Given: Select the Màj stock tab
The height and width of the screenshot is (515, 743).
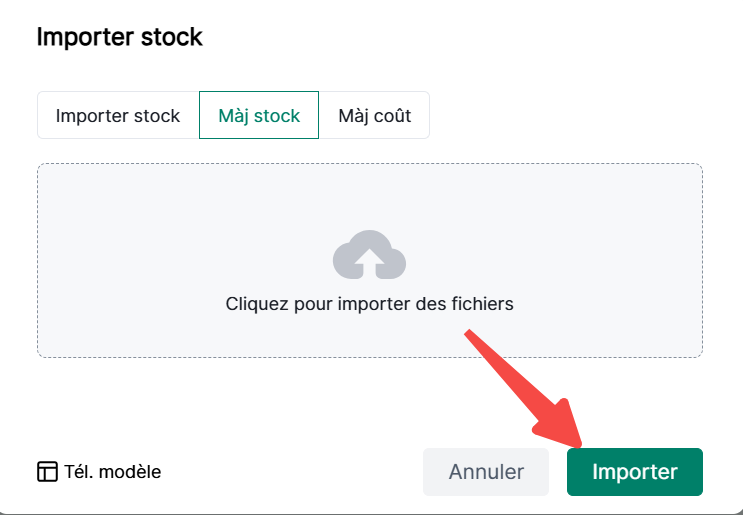Looking at the screenshot, I should [x=259, y=115].
